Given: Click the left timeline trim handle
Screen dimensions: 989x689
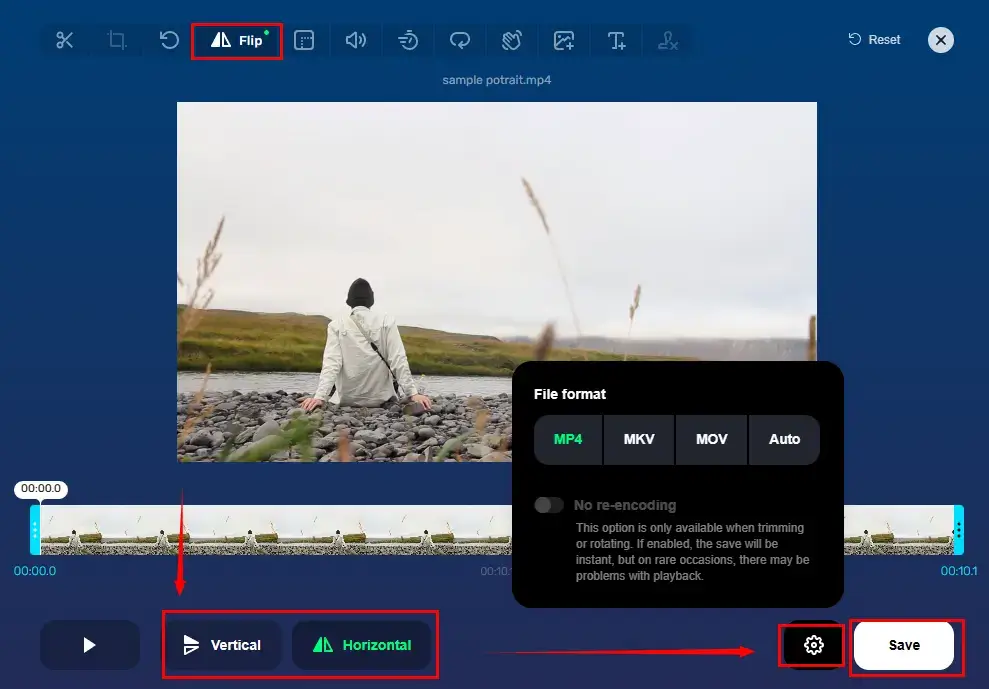Looking at the screenshot, I should pos(35,530).
